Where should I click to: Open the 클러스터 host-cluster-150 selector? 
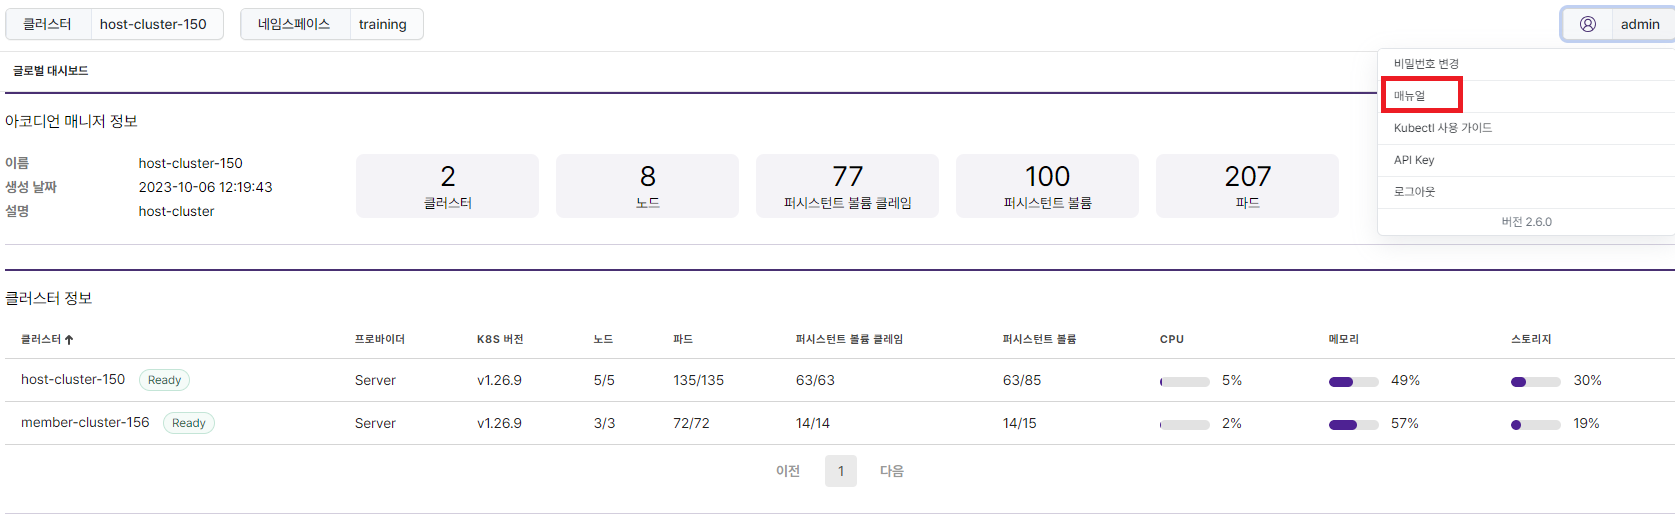point(114,24)
